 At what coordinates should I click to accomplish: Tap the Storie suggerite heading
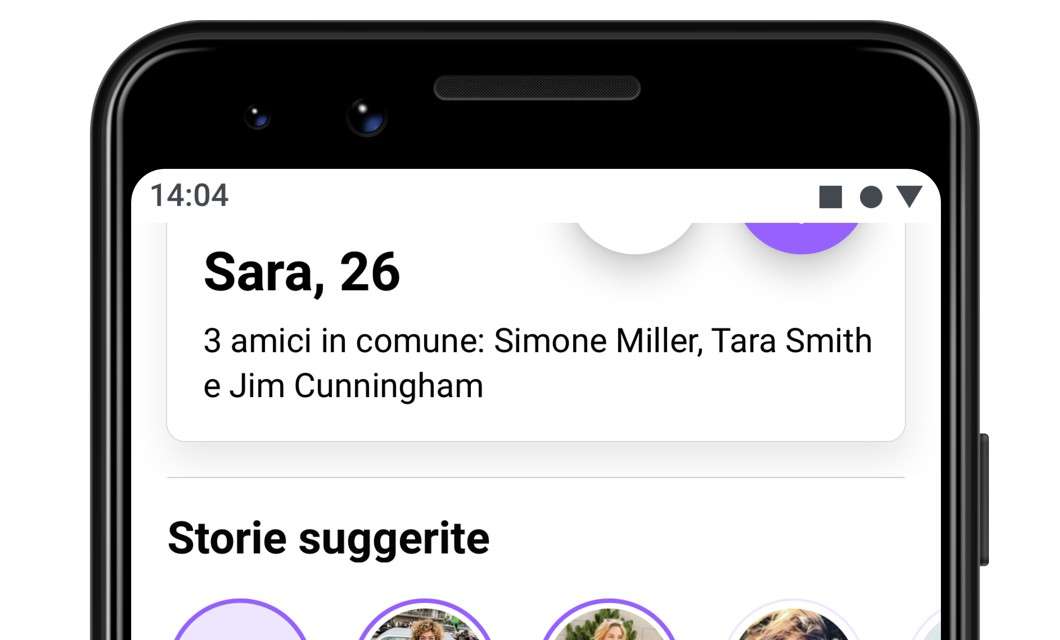point(329,539)
